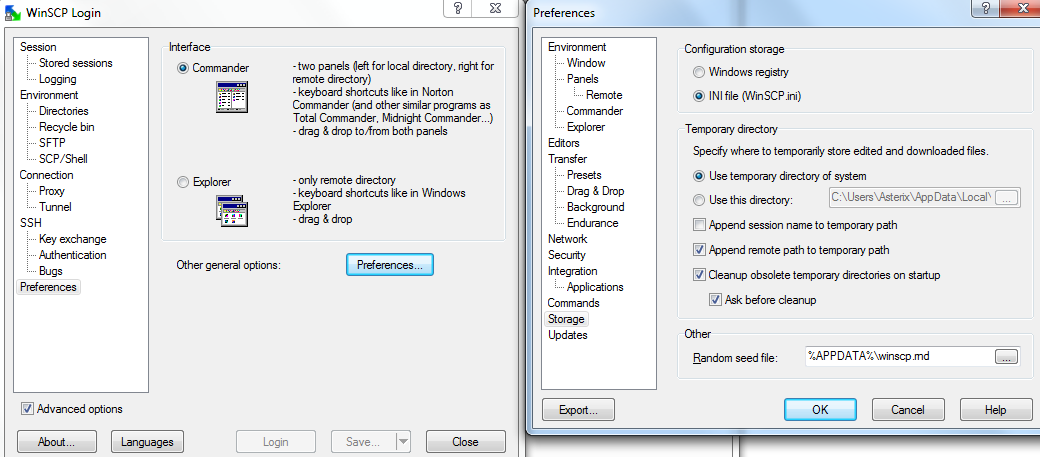Select Remote under Panels
Viewport: 1040px width, 457px height.
point(604,95)
